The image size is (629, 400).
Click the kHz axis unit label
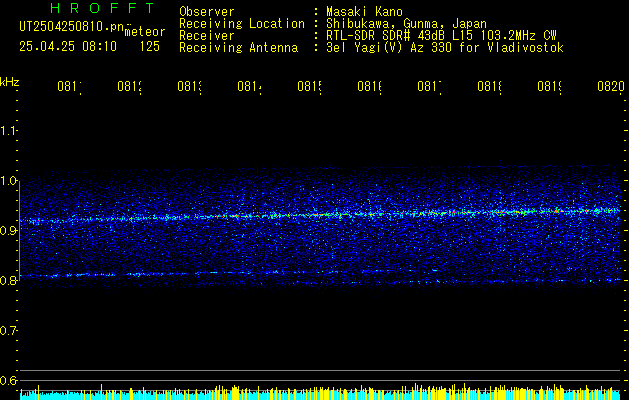(x=10, y=82)
